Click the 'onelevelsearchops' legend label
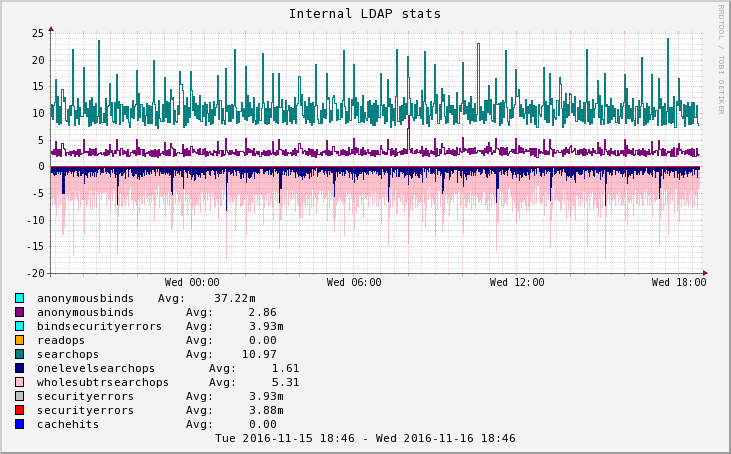Image resolution: width=731 pixels, height=454 pixels. [96, 368]
